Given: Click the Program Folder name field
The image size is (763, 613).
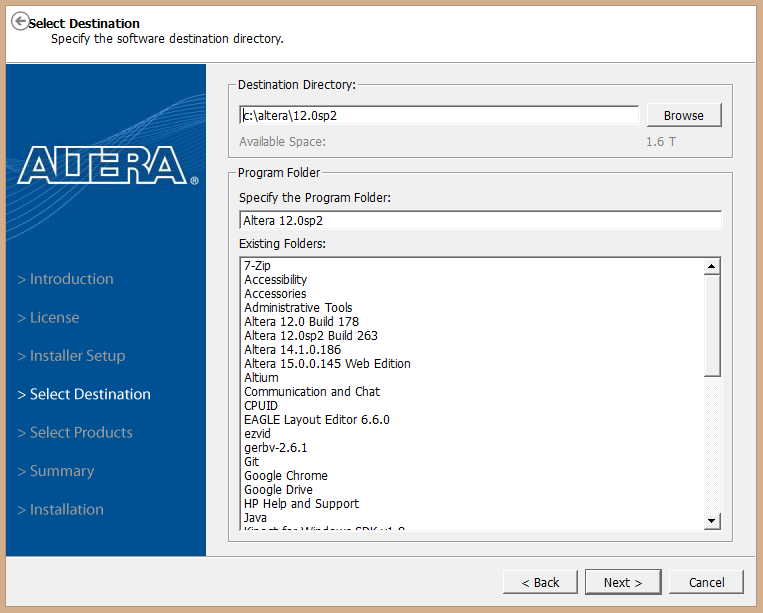Looking at the screenshot, I should pyautogui.click(x=480, y=220).
